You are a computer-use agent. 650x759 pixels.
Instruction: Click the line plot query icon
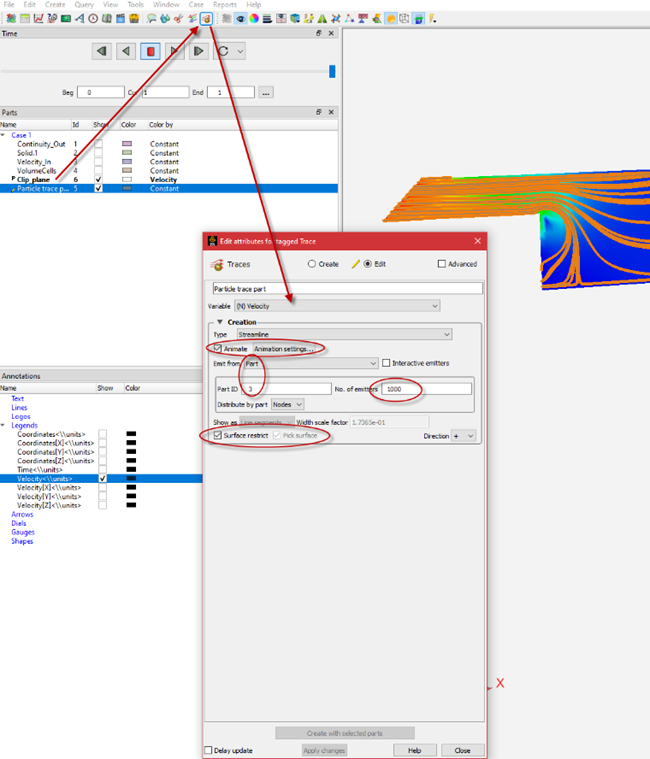(x=39, y=19)
